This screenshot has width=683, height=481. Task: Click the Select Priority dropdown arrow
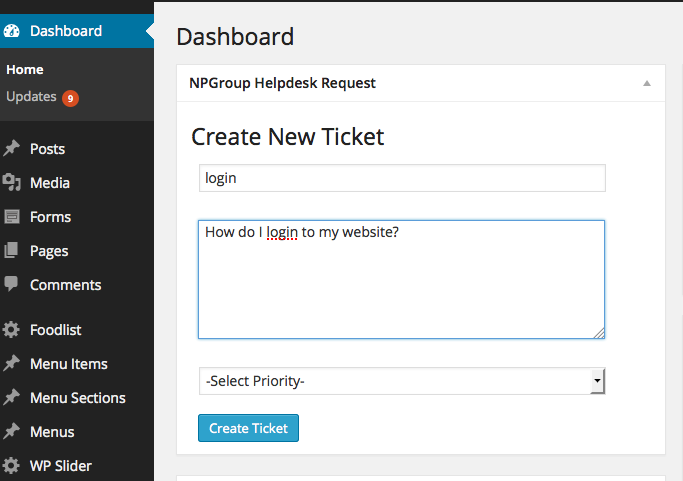597,381
